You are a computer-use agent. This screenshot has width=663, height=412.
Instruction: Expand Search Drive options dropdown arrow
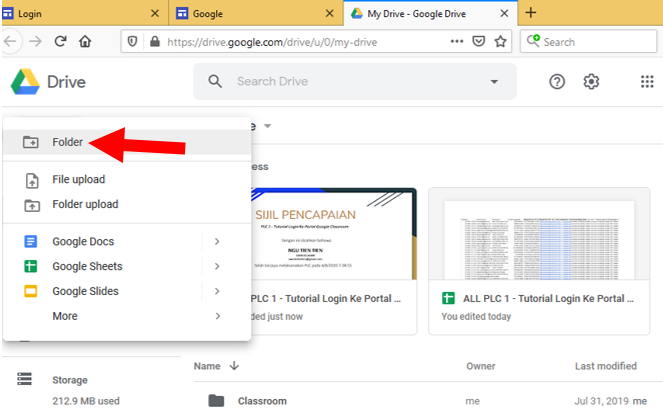click(494, 82)
